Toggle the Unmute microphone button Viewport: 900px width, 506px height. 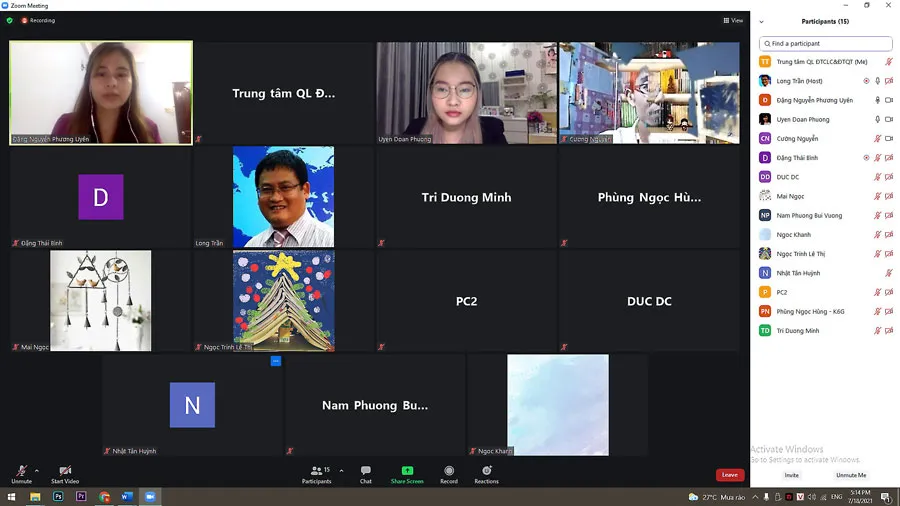point(21,471)
